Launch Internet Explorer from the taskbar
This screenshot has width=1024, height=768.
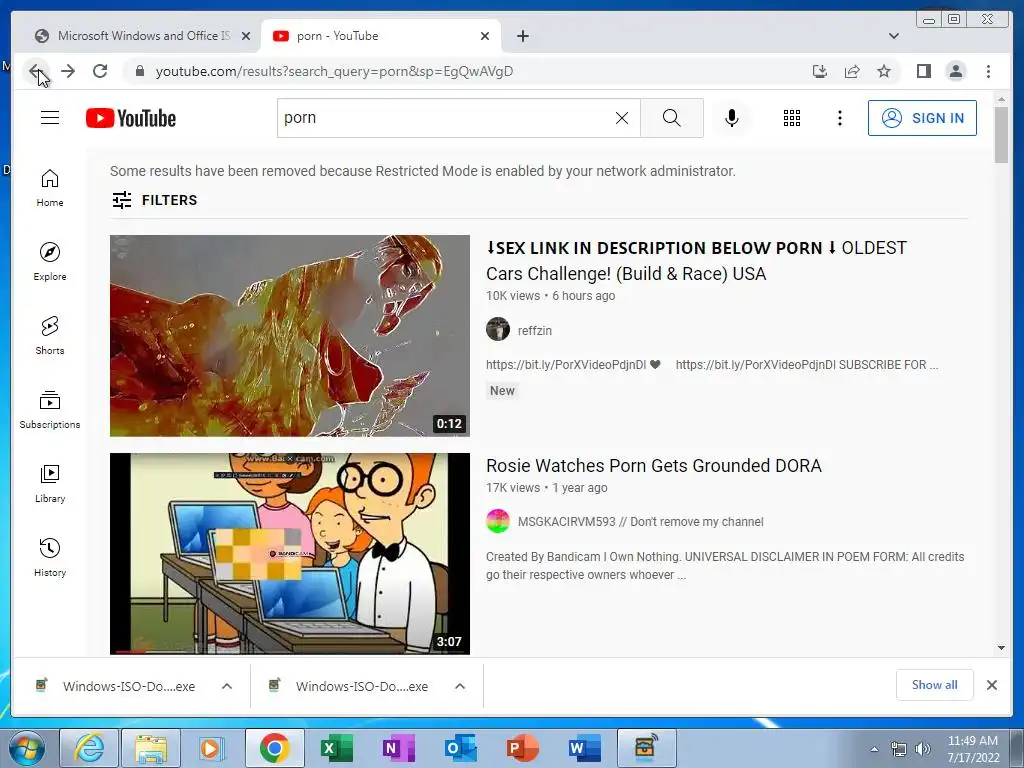pyautogui.click(x=89, y=748)
